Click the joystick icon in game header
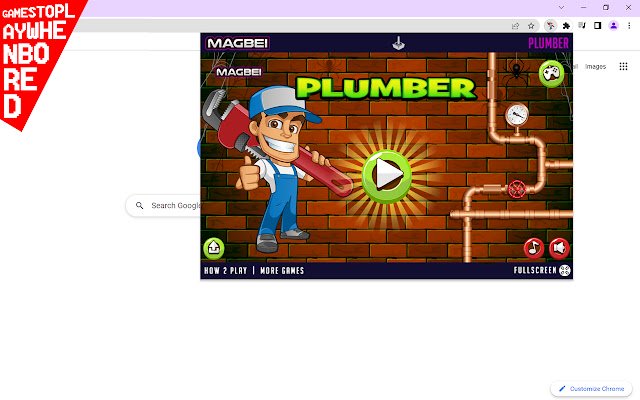The height and width of the screenshot is (400, 640). [398, 43]
